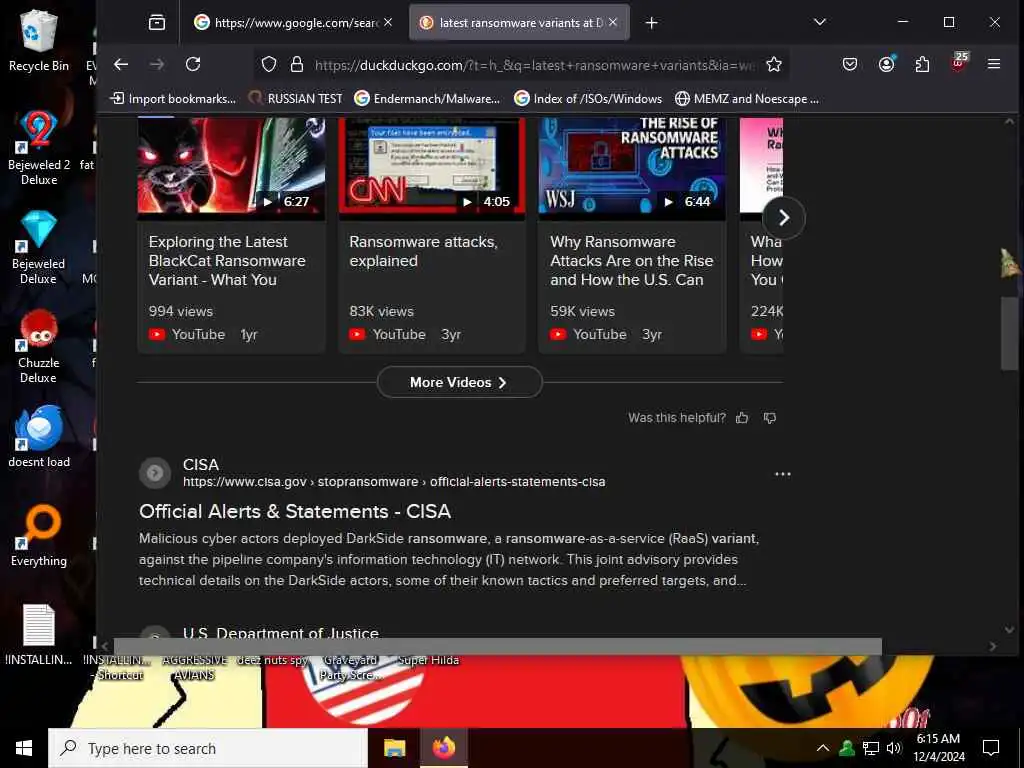Open Official Alerts & Statements - CISA link

pyautogui.click(x=295, y=511)
